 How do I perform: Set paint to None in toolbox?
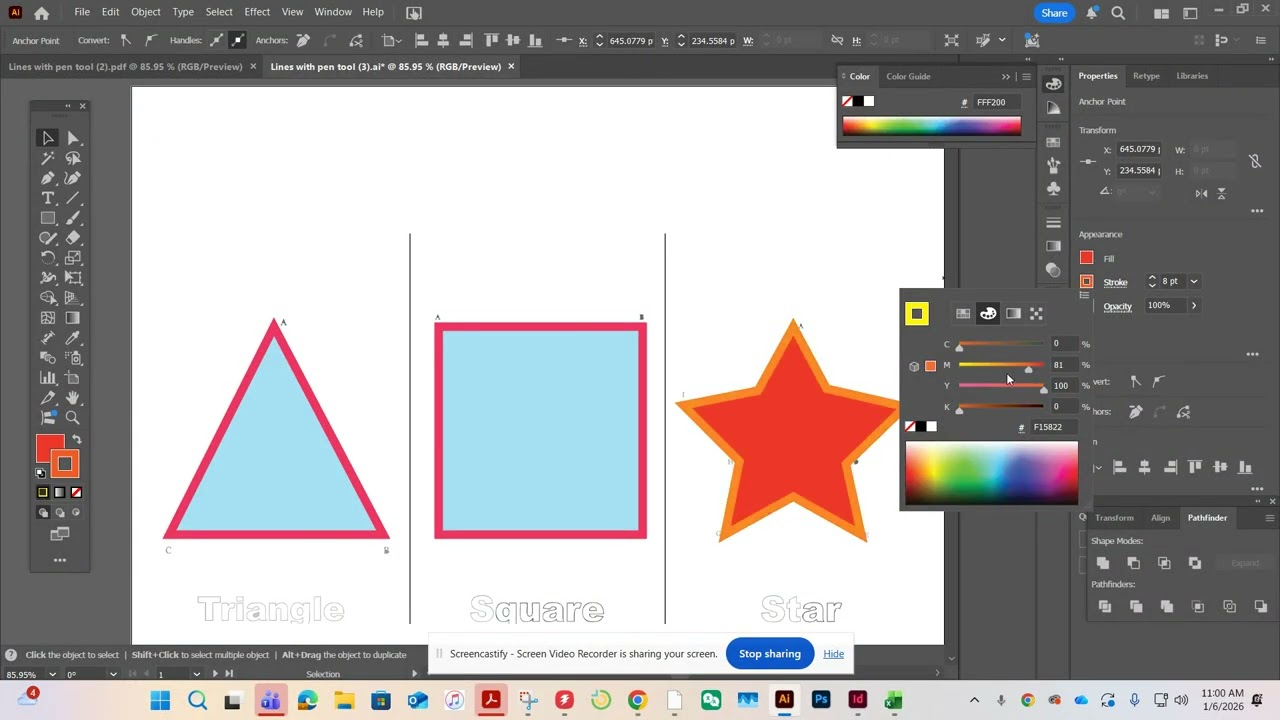click(76, 492)
